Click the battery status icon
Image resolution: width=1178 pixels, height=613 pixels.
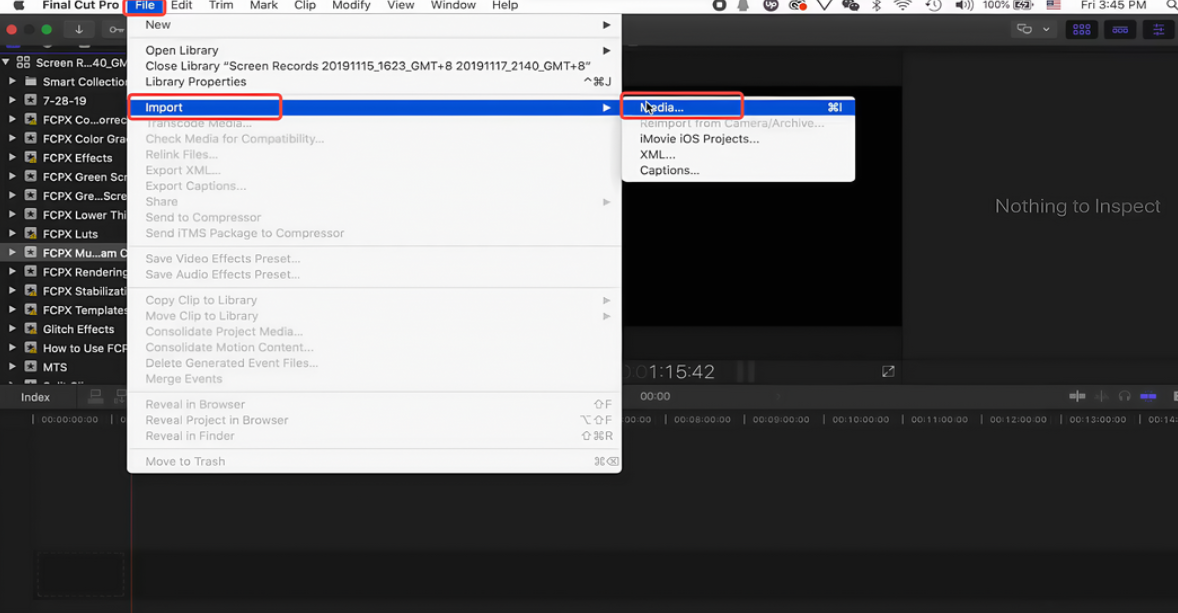pyautogui.click(x=1024, y=5)
